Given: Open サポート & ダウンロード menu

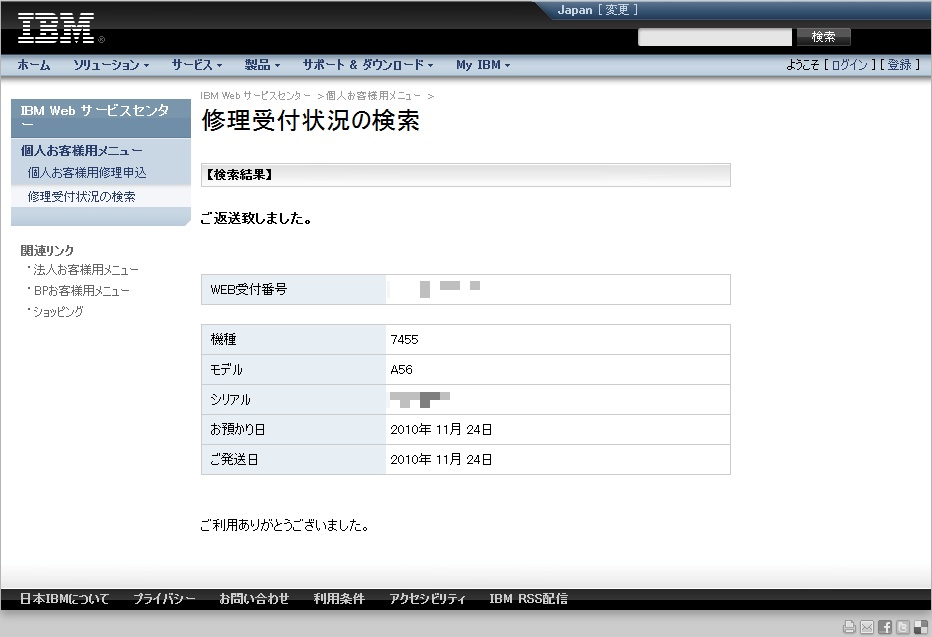Looking at the screenshot, I should pos(368,65).
